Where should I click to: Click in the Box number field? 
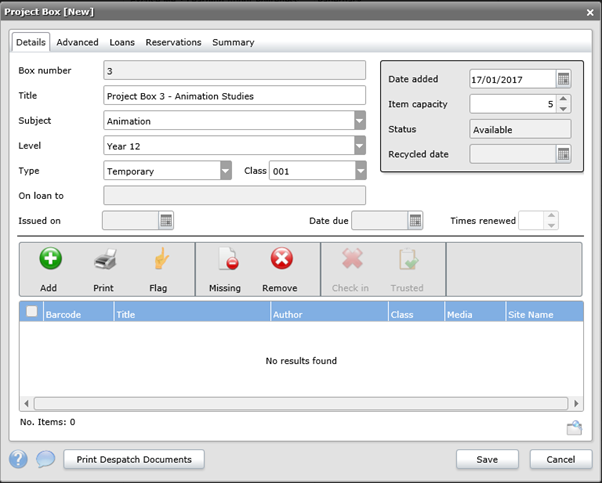click(x=234, y=70)
